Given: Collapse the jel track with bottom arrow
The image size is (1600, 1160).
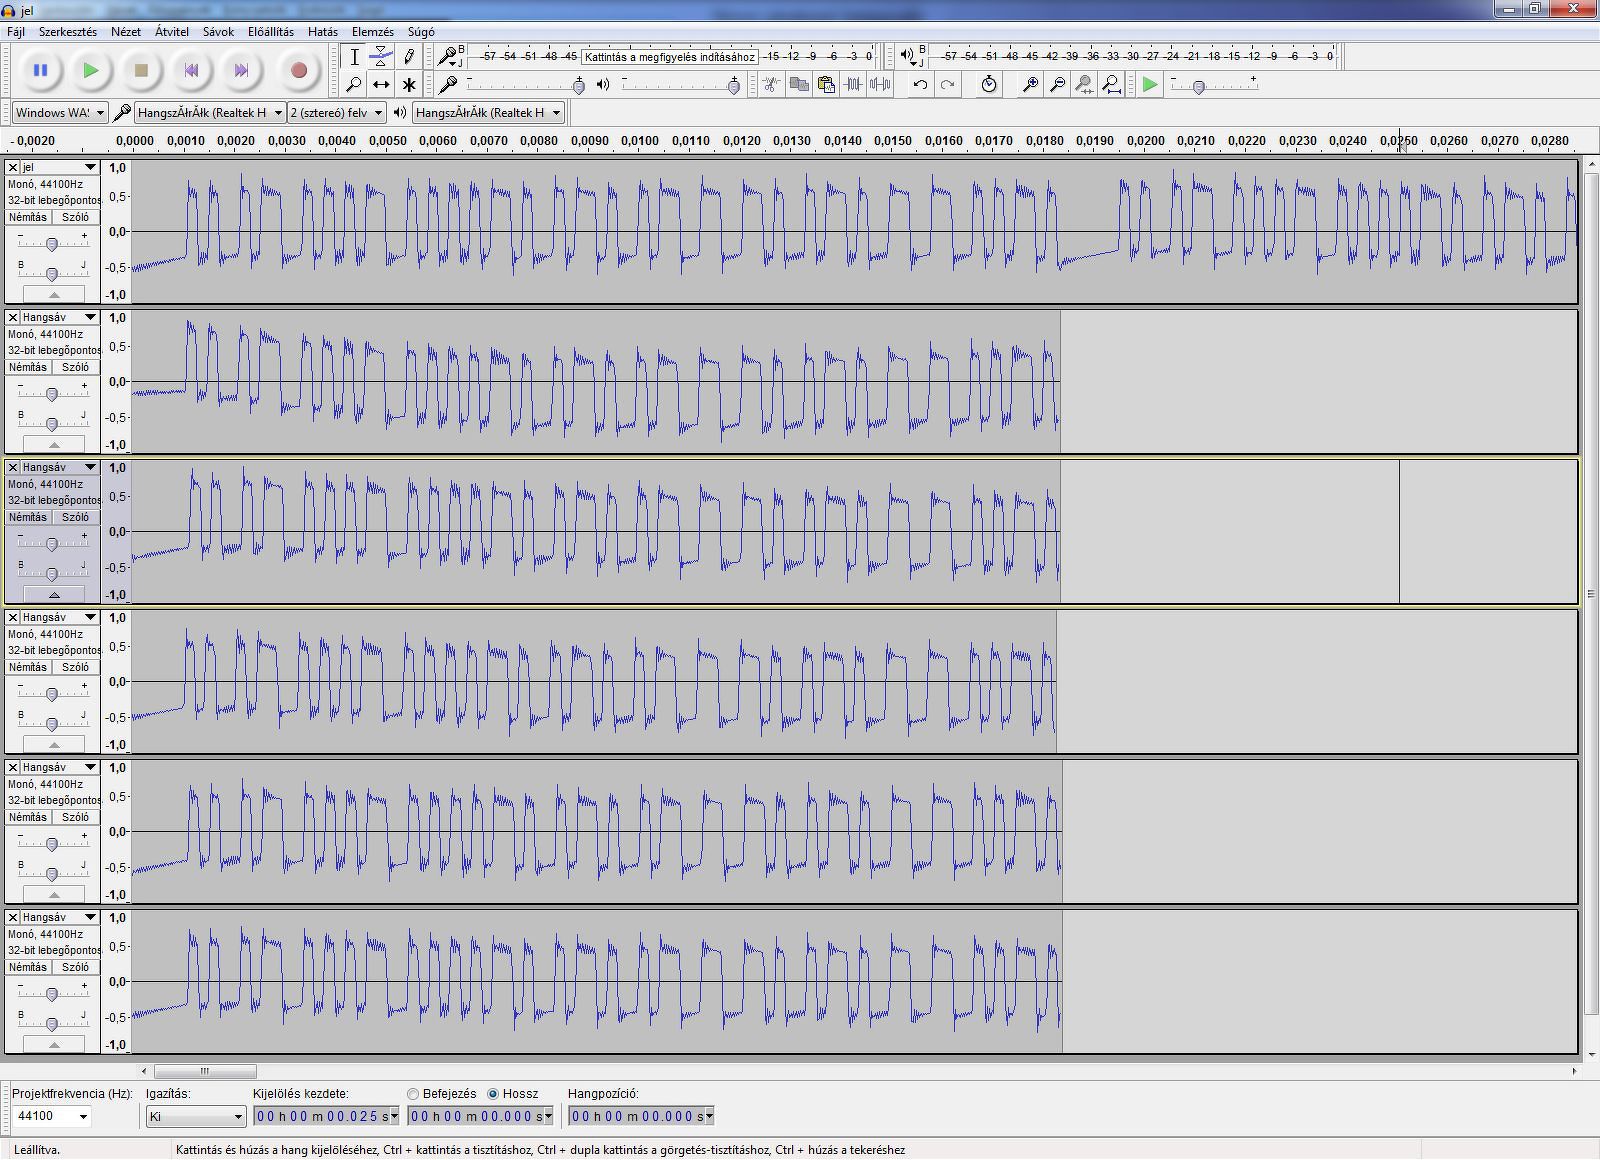Looking at the screenshot, I should [x=54, y=295].
